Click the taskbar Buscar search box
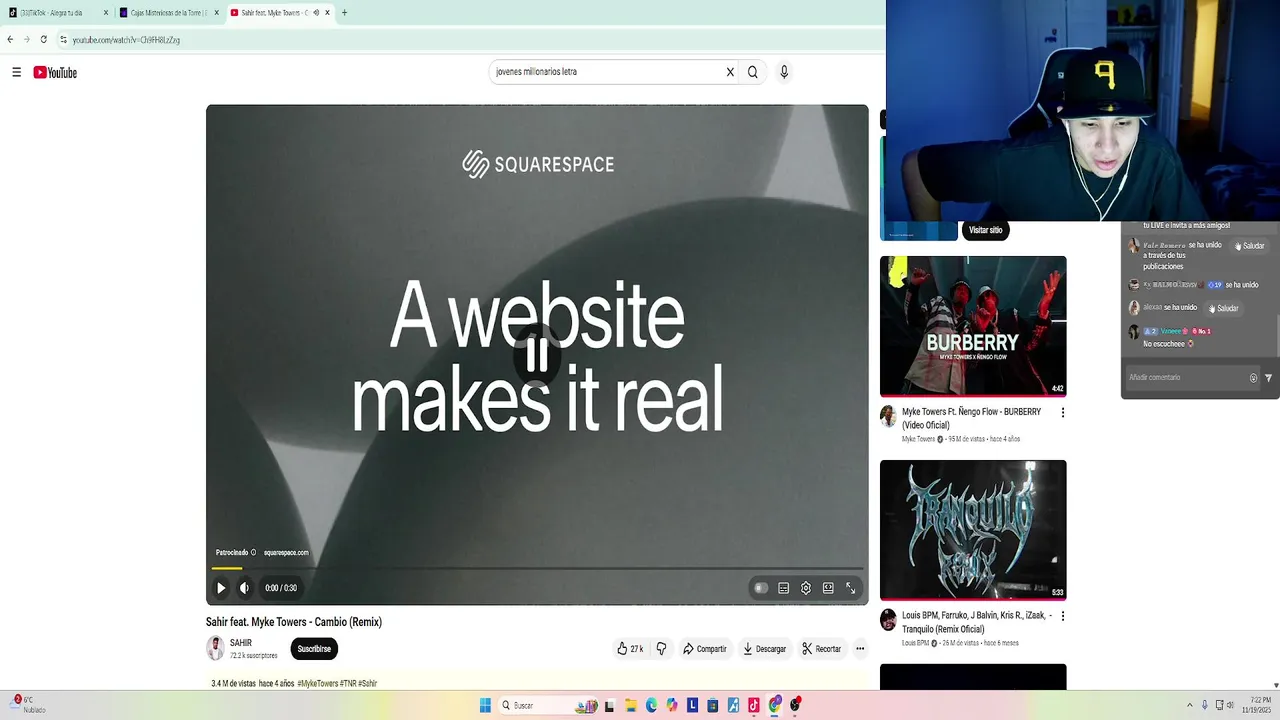This screenshot has height=720, width=1280. (x=548, y=705)
